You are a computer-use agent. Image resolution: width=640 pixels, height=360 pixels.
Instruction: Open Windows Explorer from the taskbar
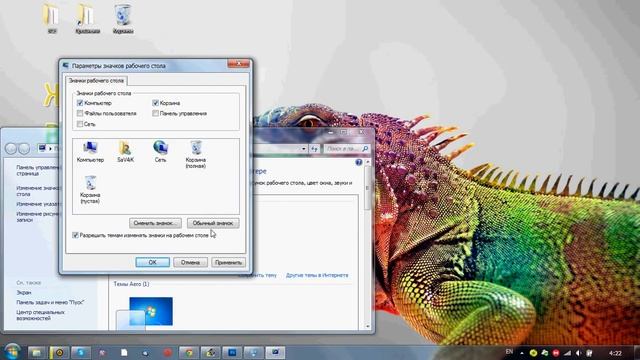click(36, 352)
